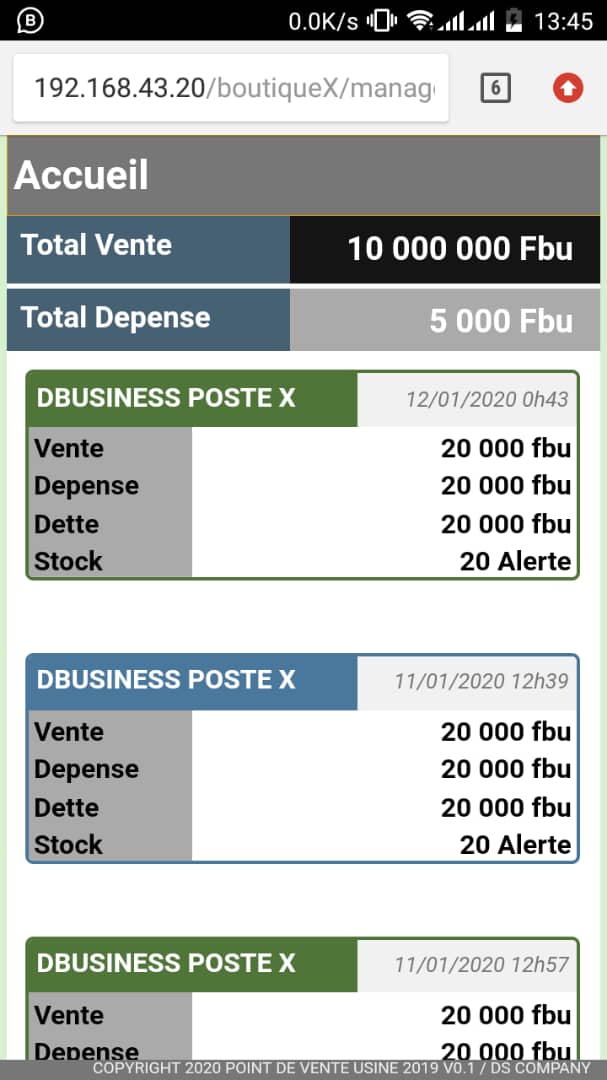
Task: Open DBUSINESS POSTE X card dated 12/01/2020
Action: click(192, 399)
